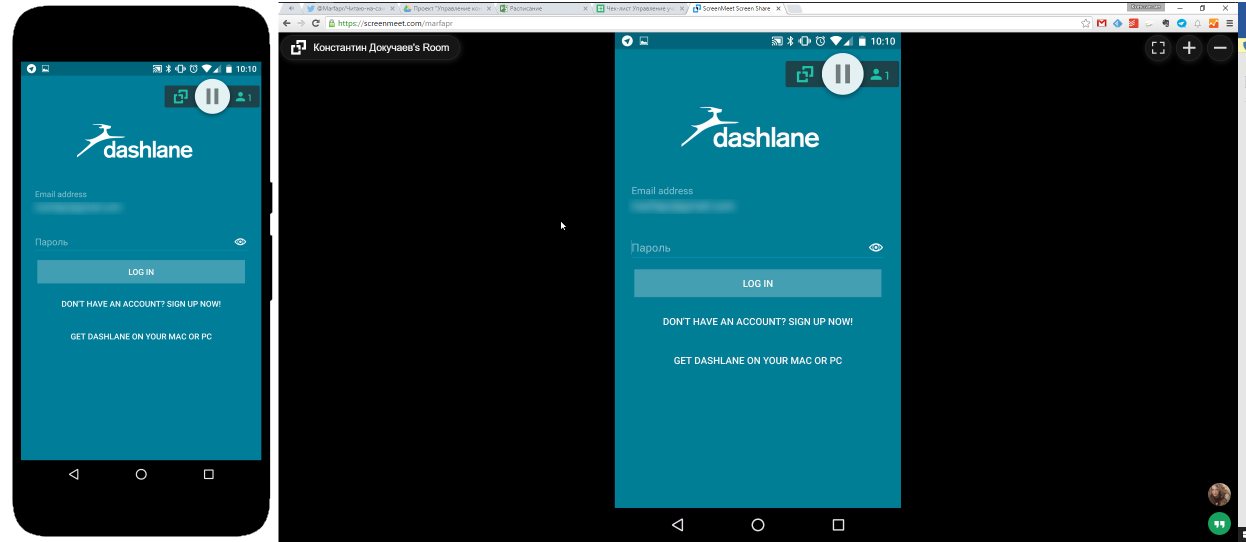Viewport: 1246px width, 542px height.
Task: Tap Android back button in the browser view
Action: pos(677,524)
